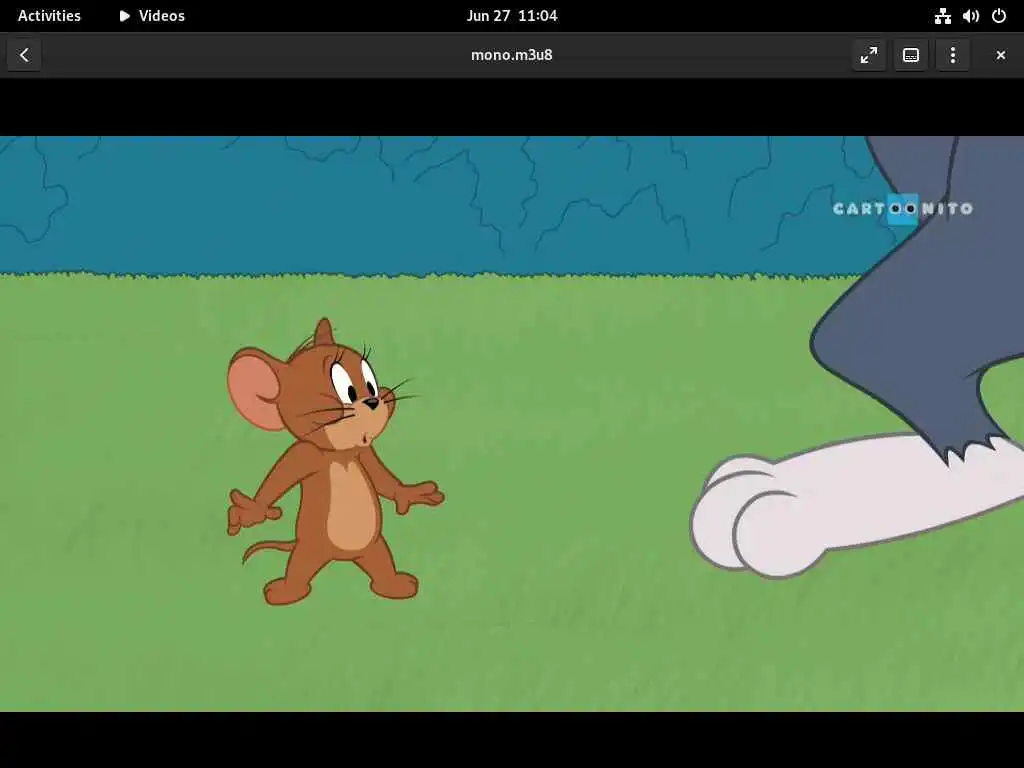Viewport: 1024px width, 768px height.
Task: Click the volume speaker icon in top bar
Action: [x=970, y=16]
